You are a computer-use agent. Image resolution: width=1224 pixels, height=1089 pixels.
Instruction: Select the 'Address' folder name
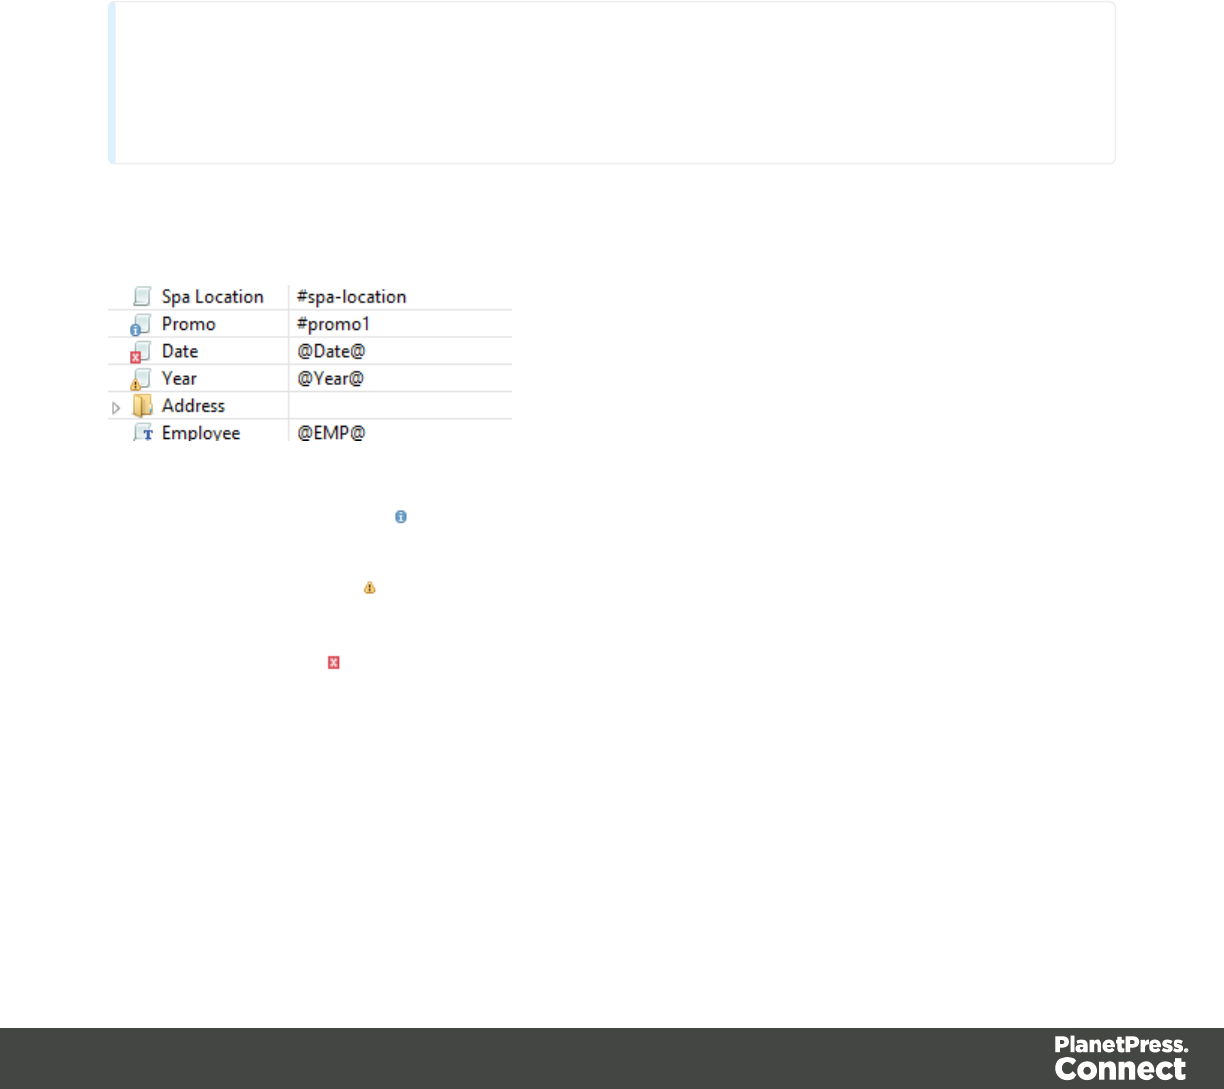[x=193, y=405]
